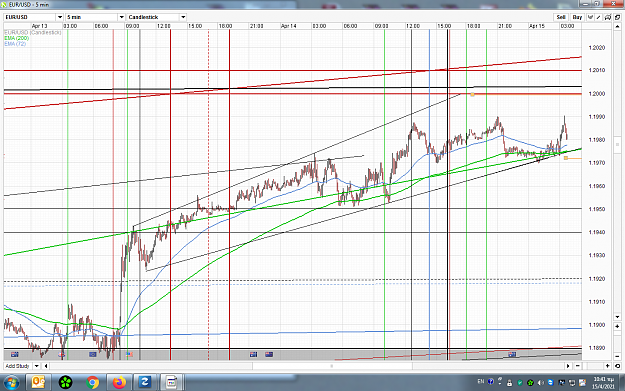
Task: Open the Add Study button
Action: coord(18,366)
